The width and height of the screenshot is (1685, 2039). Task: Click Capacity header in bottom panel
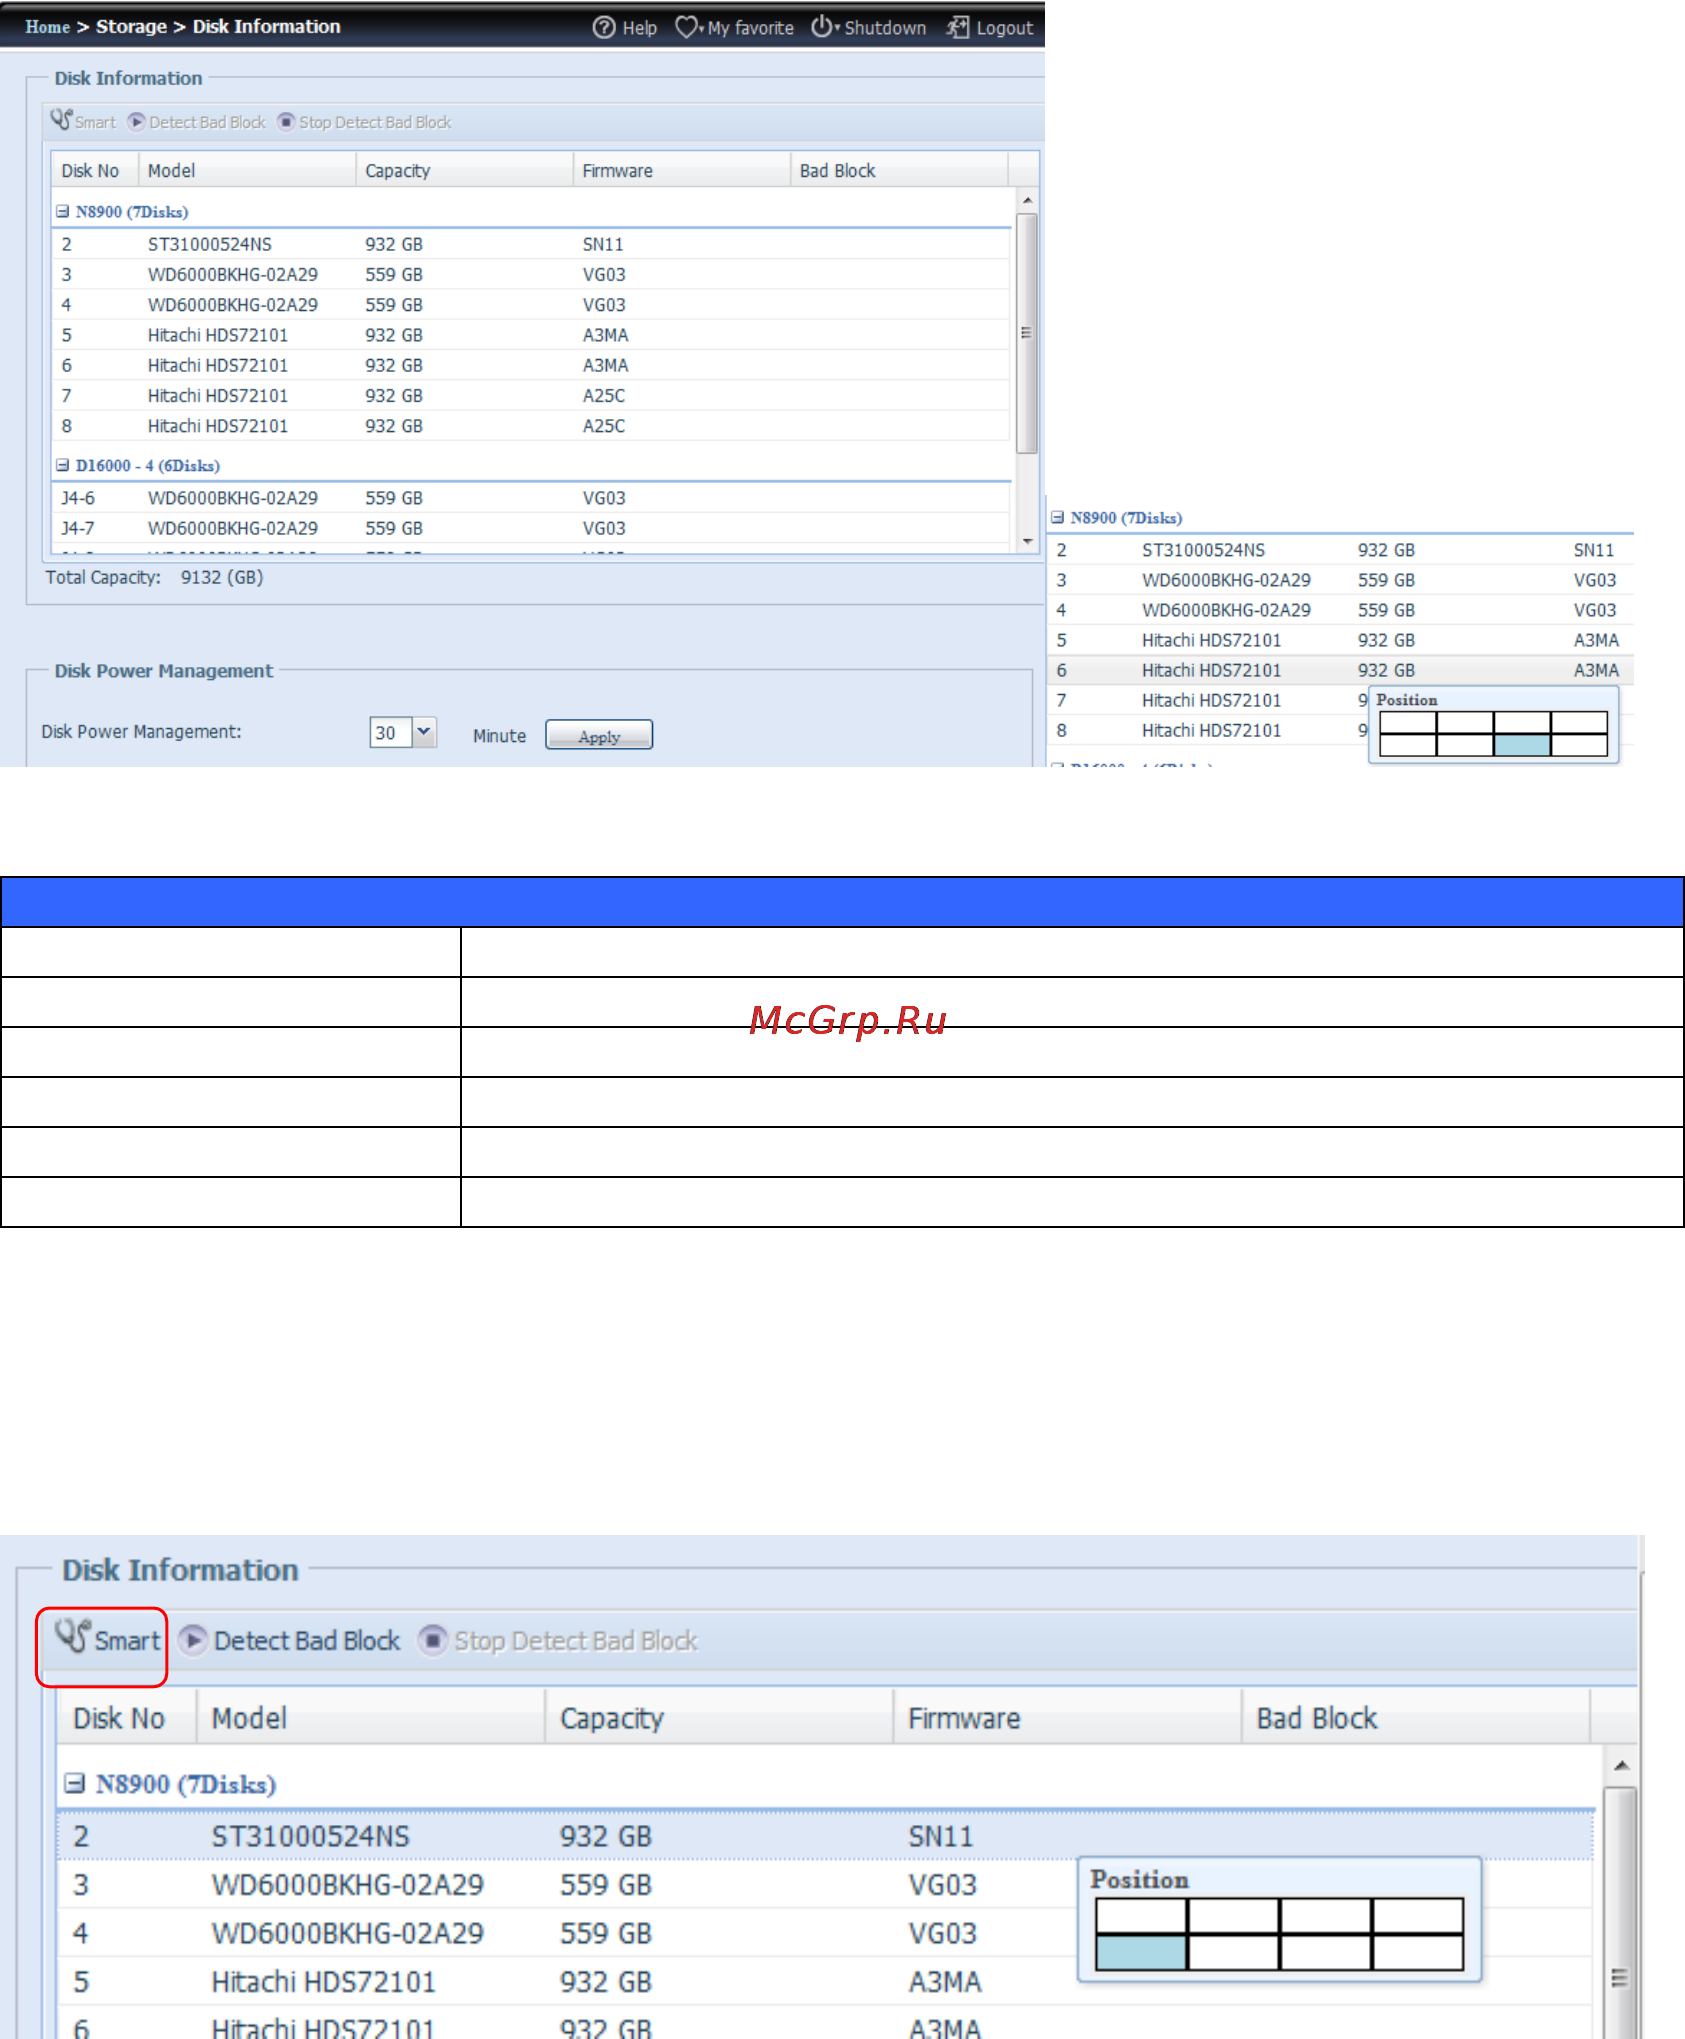click(719, 1718)
